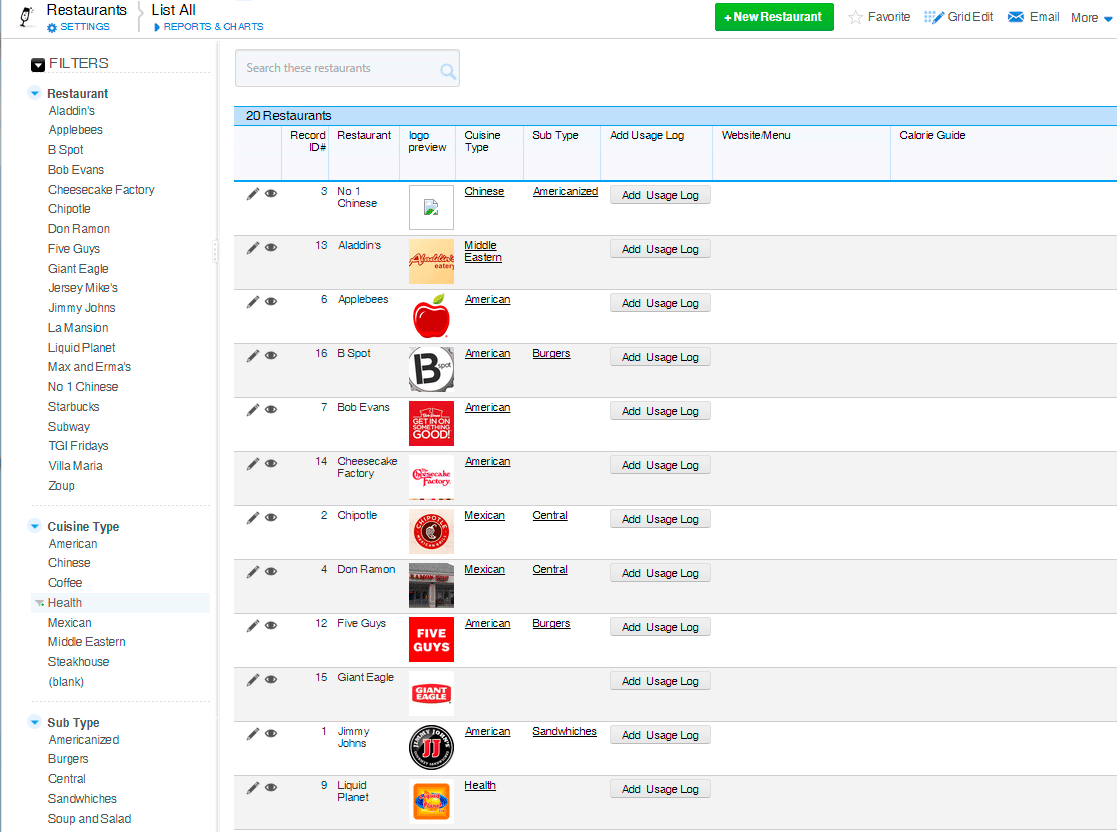Image resolution: width=1117 pixels, height=832 pixels.
Task: Click the pencil edit icon for Aladdin's row
Action: 253,248
